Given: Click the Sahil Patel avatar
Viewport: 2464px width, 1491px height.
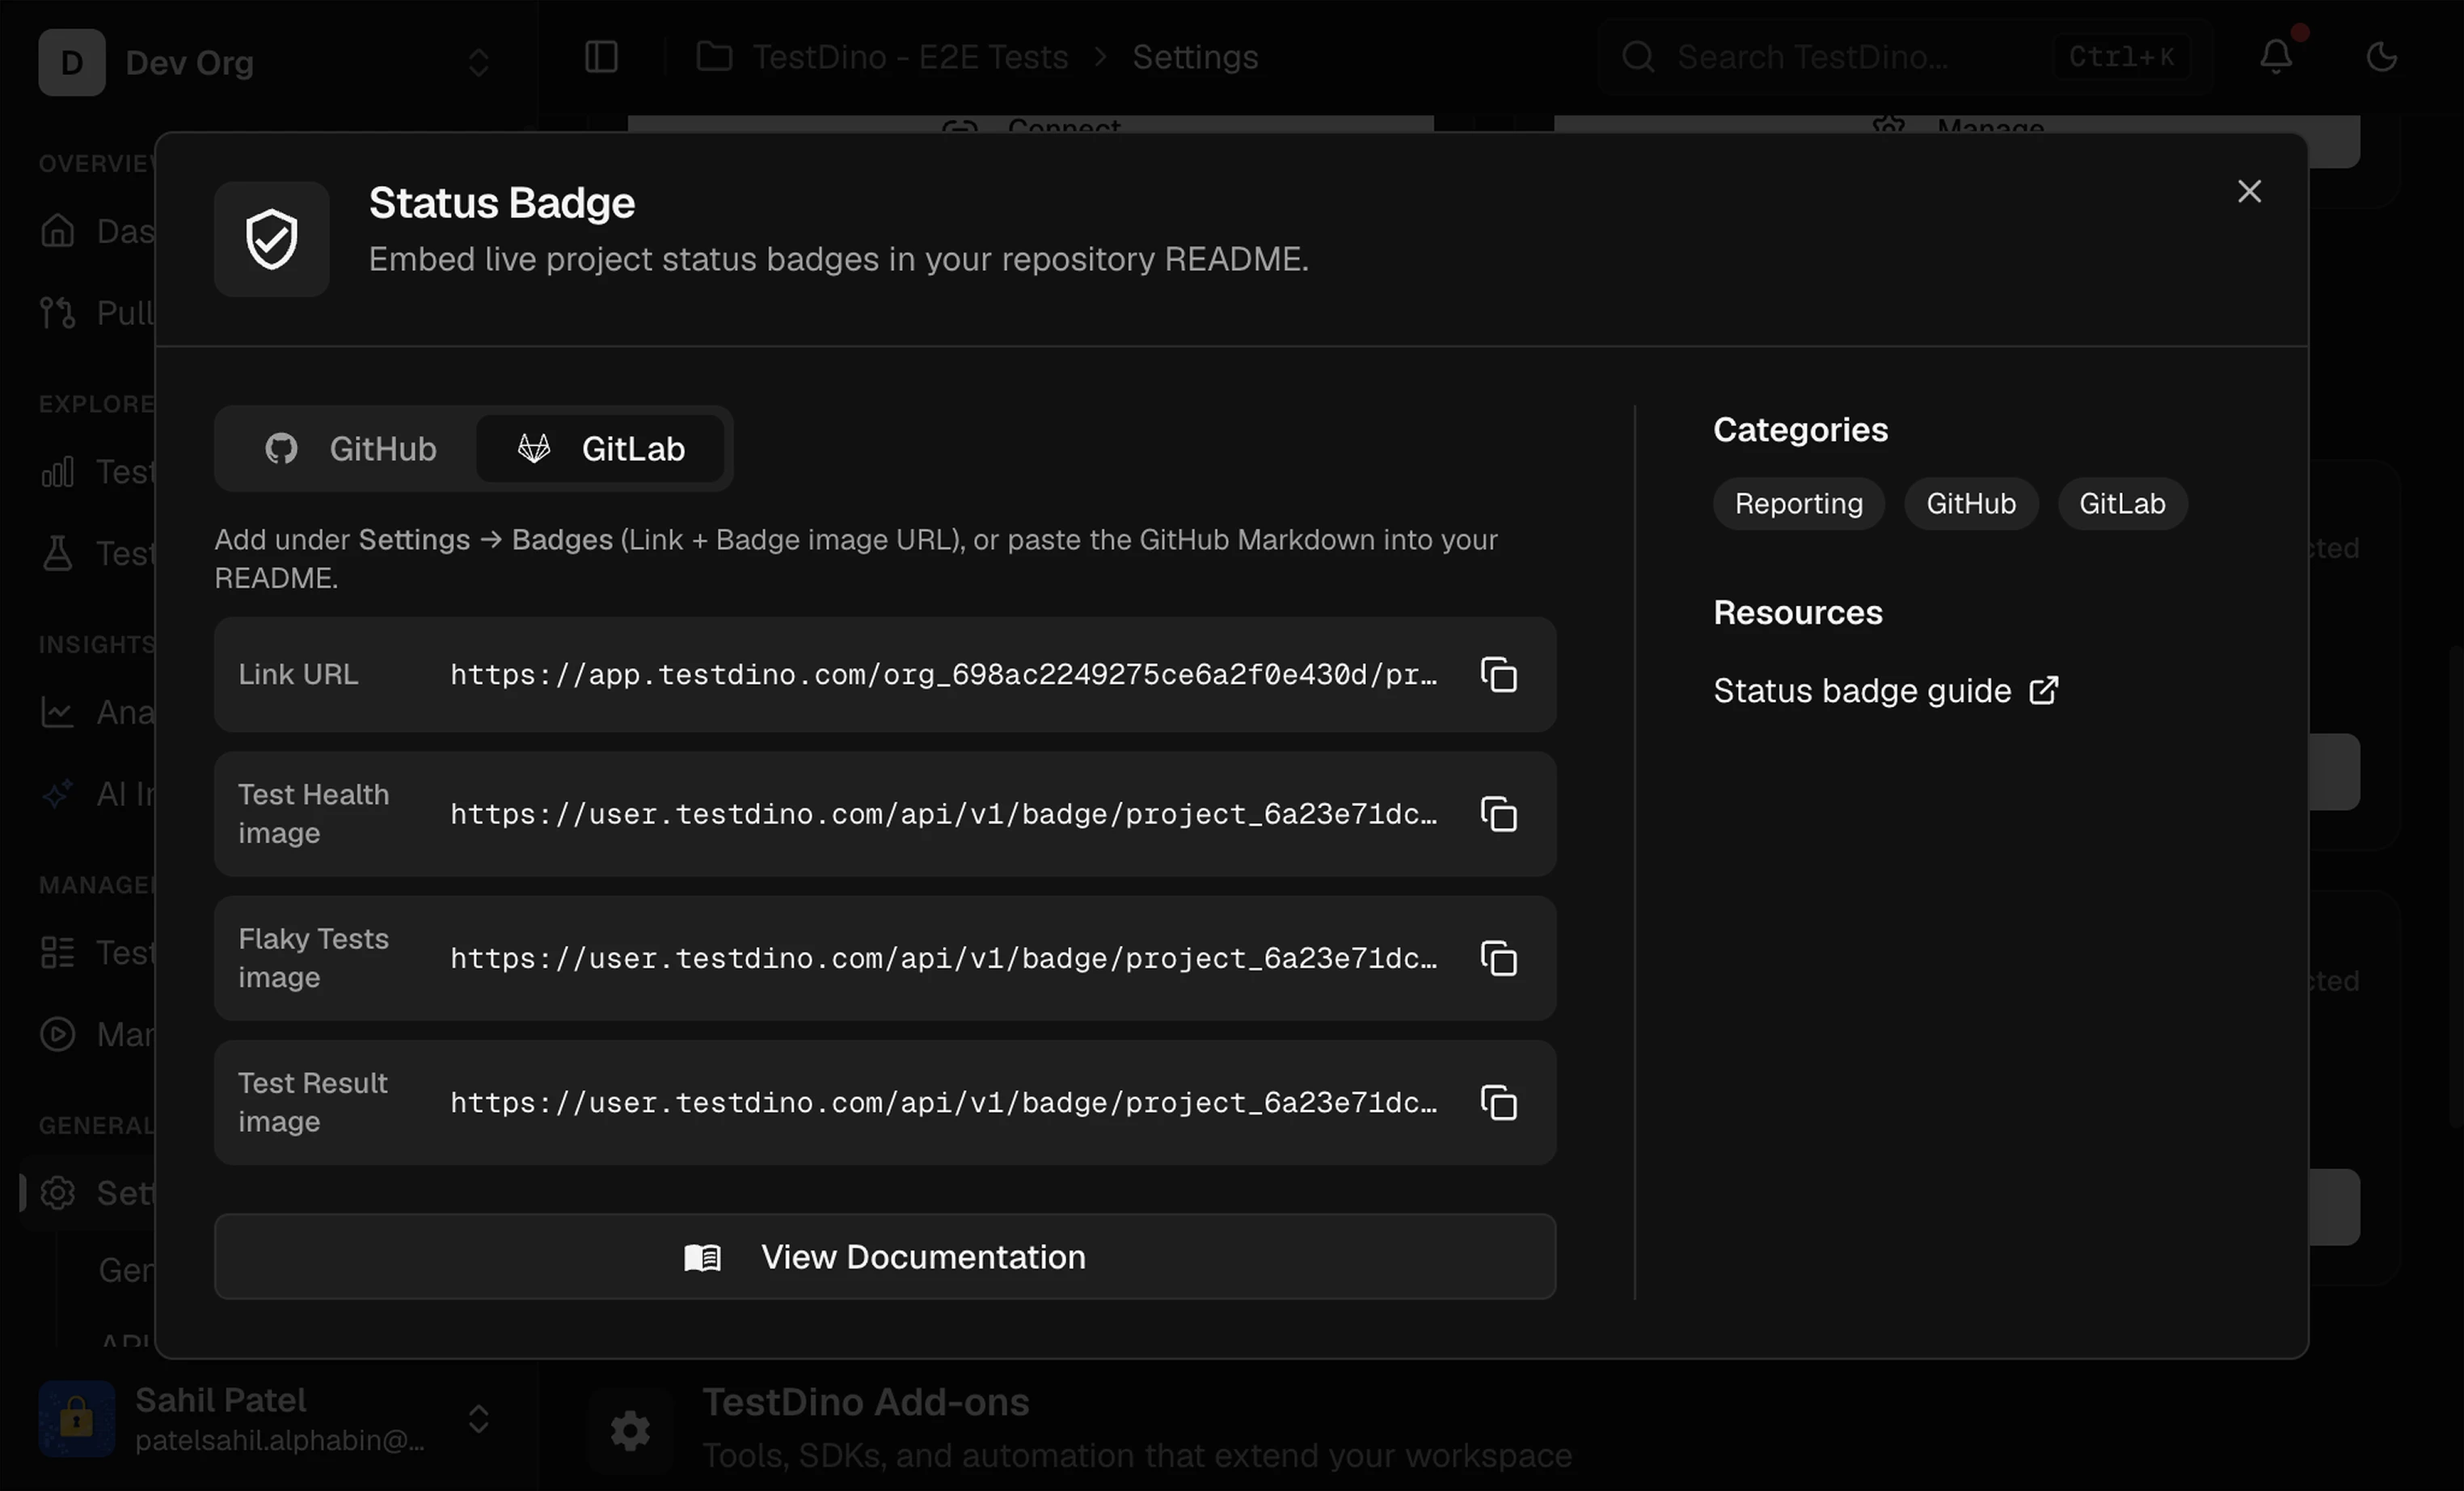Looking at the screenshot, I should (x=77, y=1418).
